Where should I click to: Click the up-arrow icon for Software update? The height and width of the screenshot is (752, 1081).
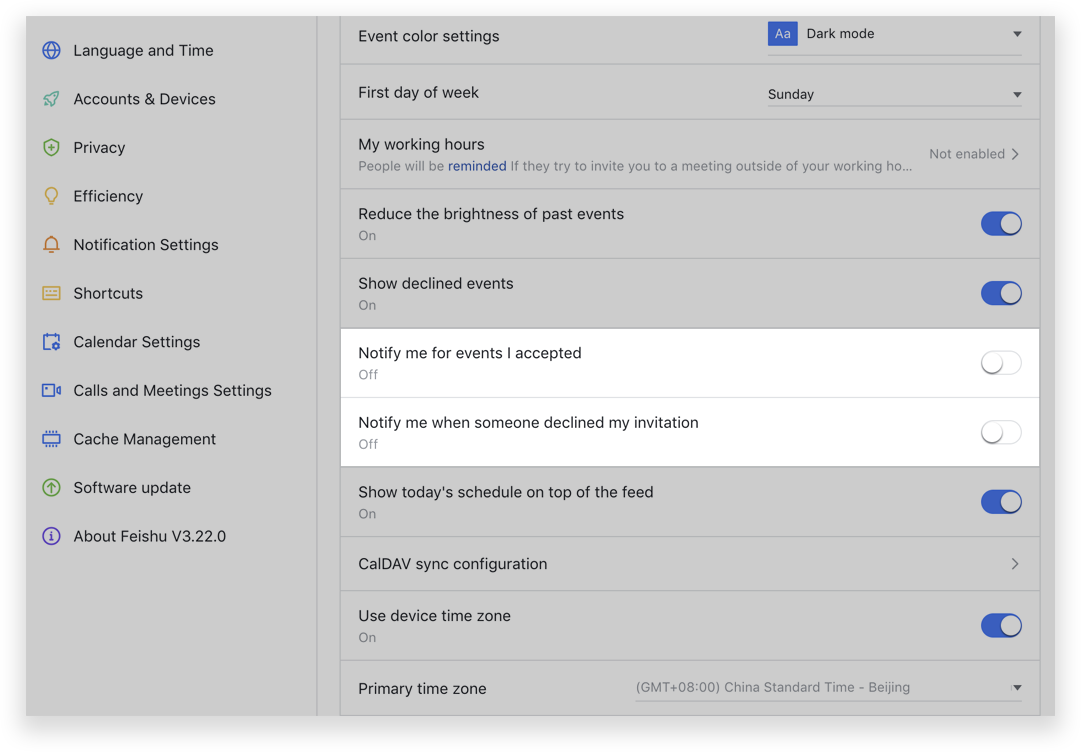51,487
